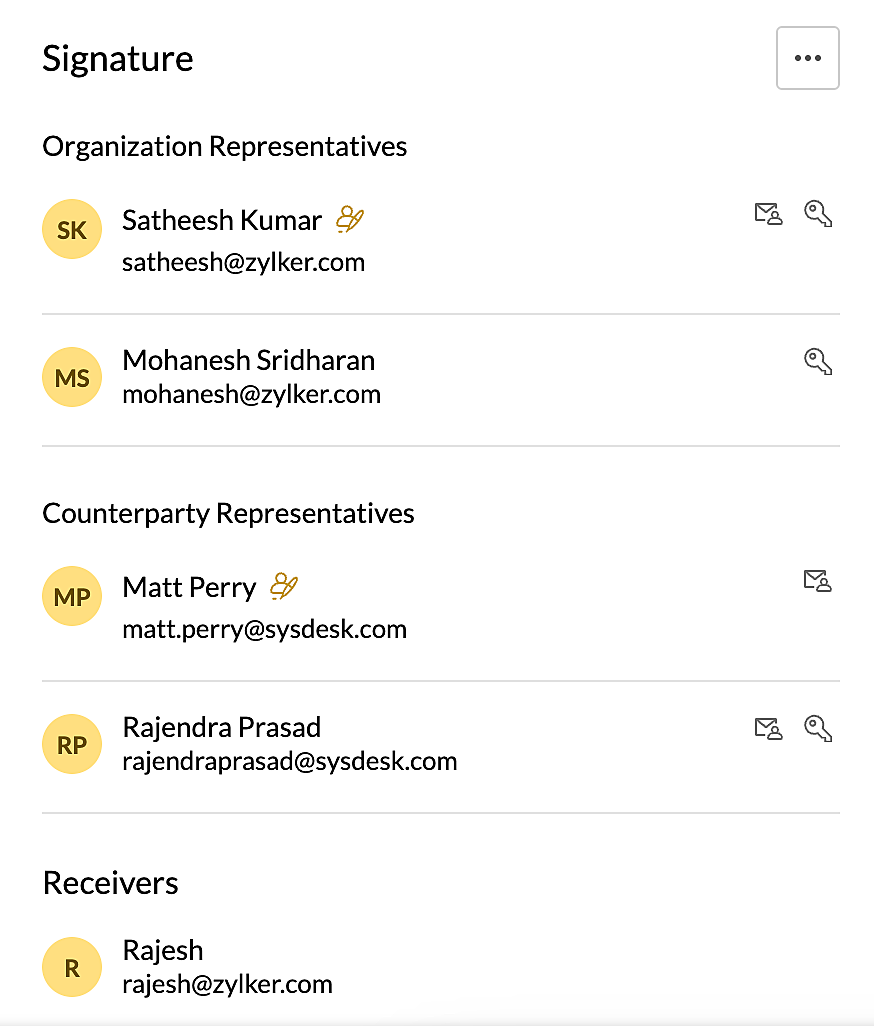Click Satheesh Kumar's key icon
The image size is (874, 1026).
tap(818, 214)
